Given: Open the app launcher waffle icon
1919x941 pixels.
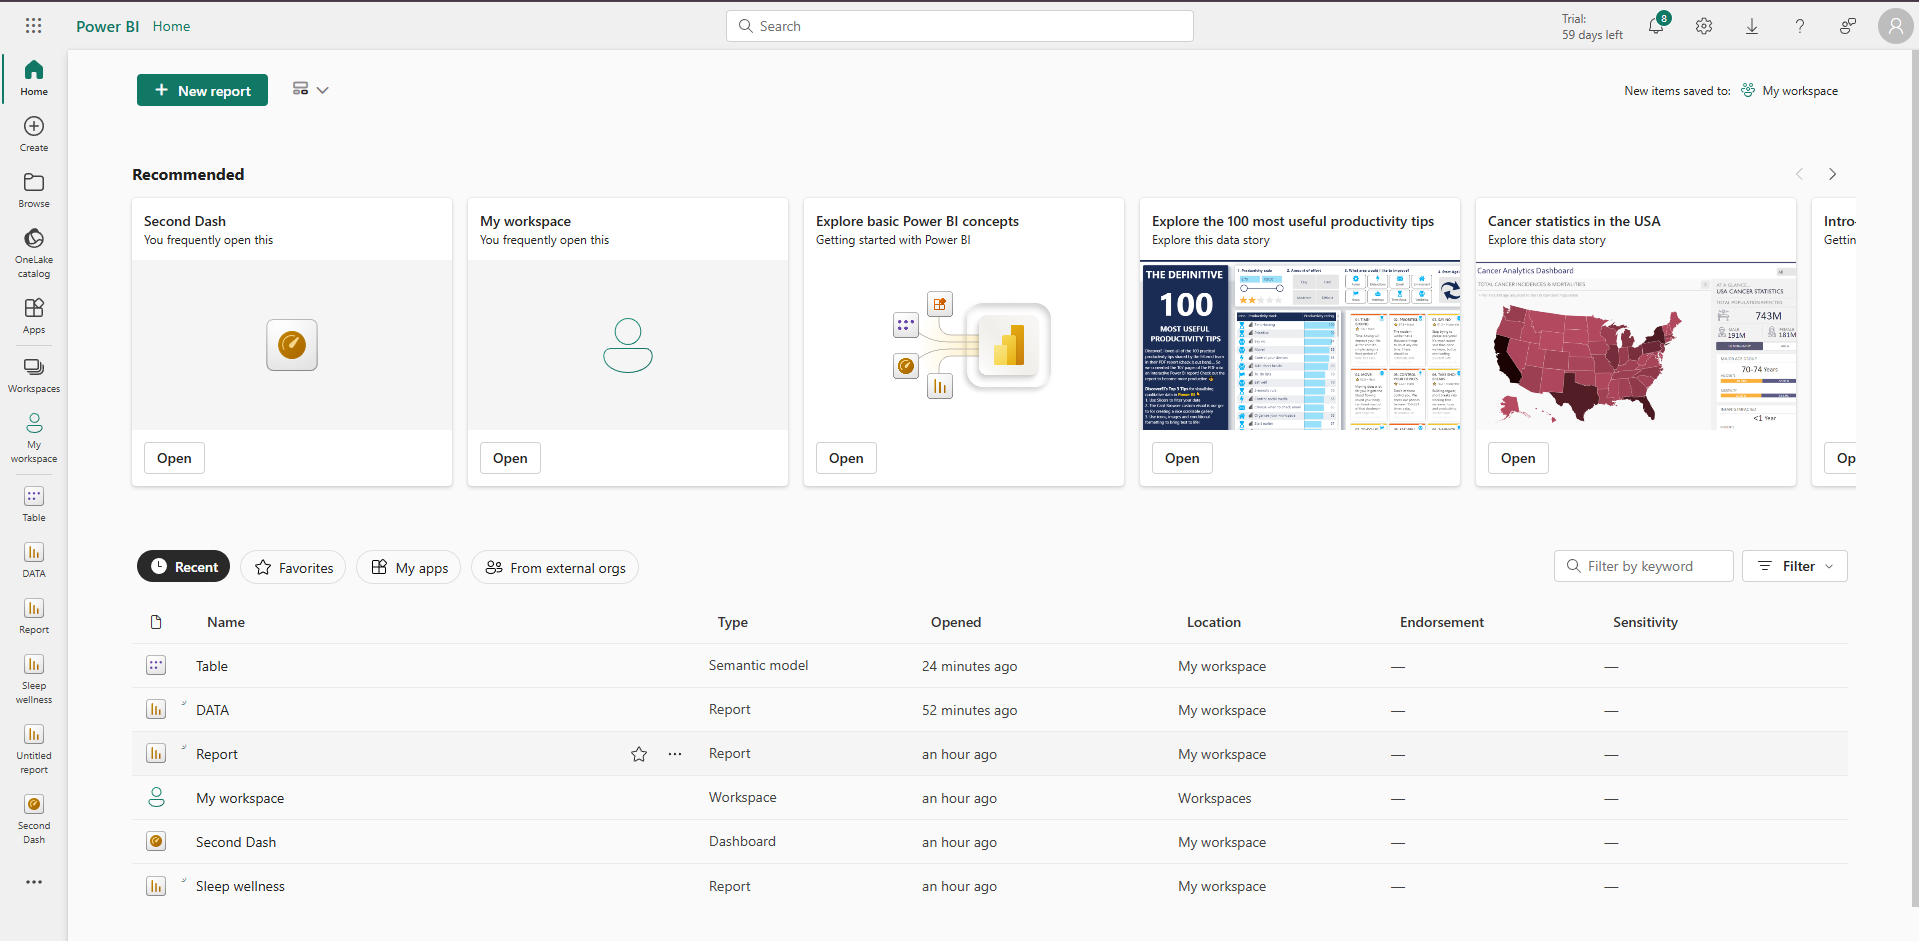Looking at the screenshot, I should [x=33, y=26].
